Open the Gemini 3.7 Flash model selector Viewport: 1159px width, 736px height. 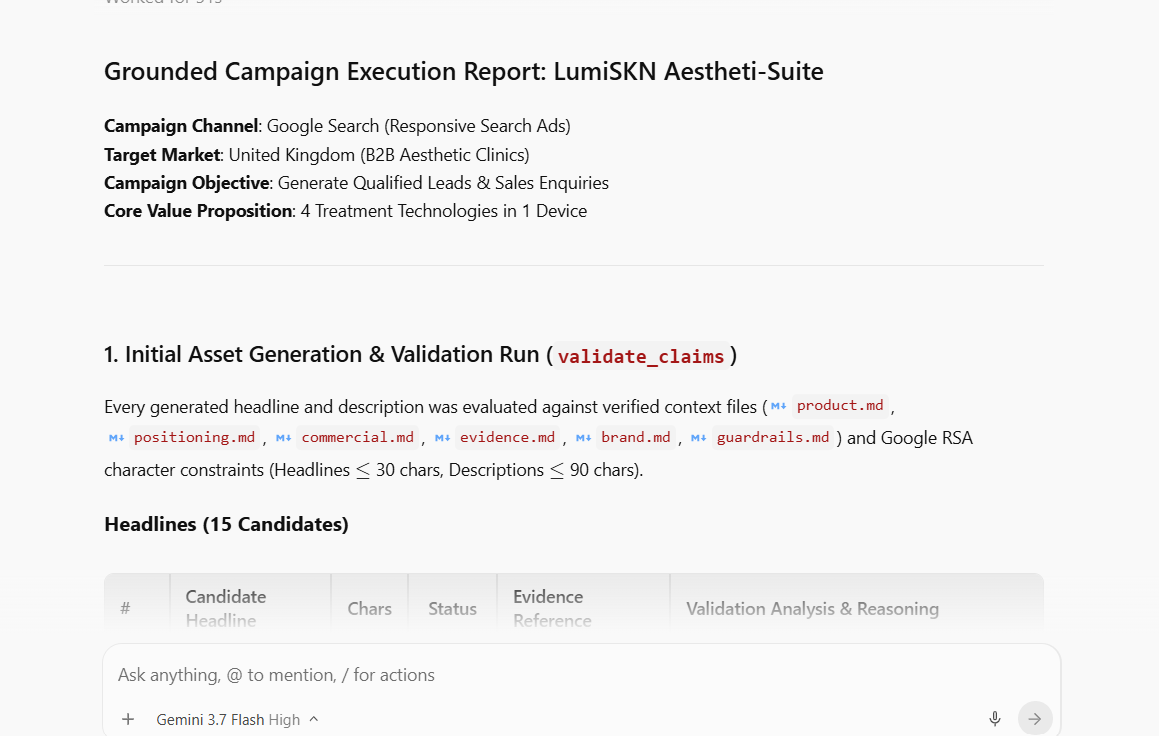237,720
